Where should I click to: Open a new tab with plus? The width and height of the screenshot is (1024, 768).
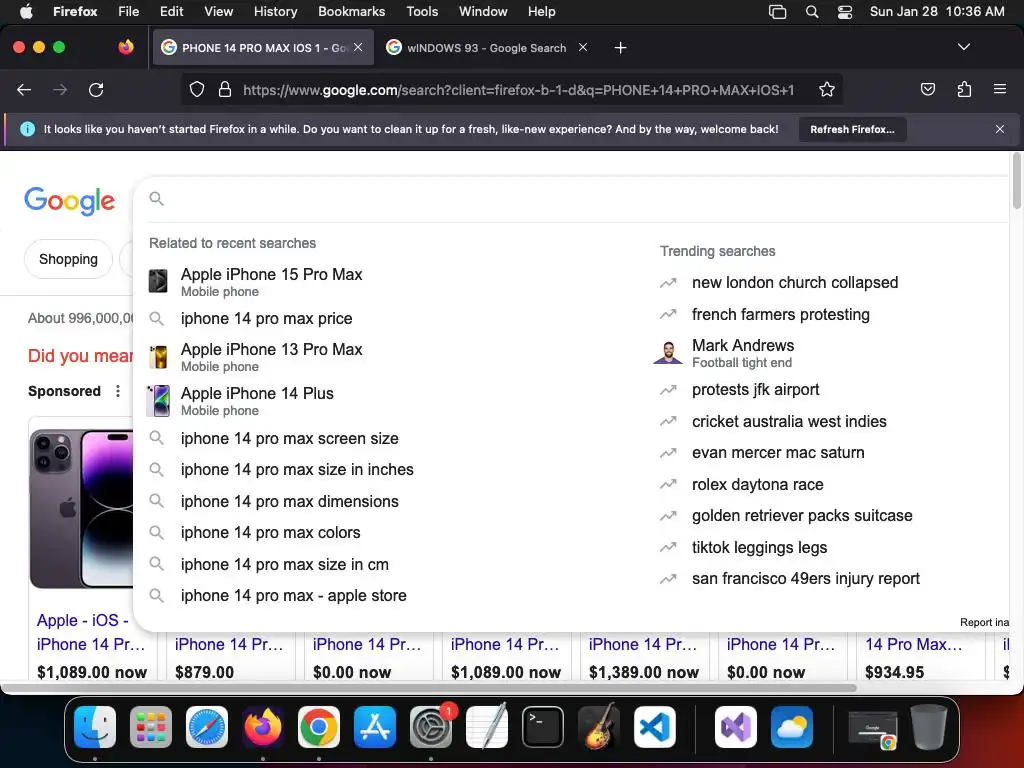[x=620, y=48]
